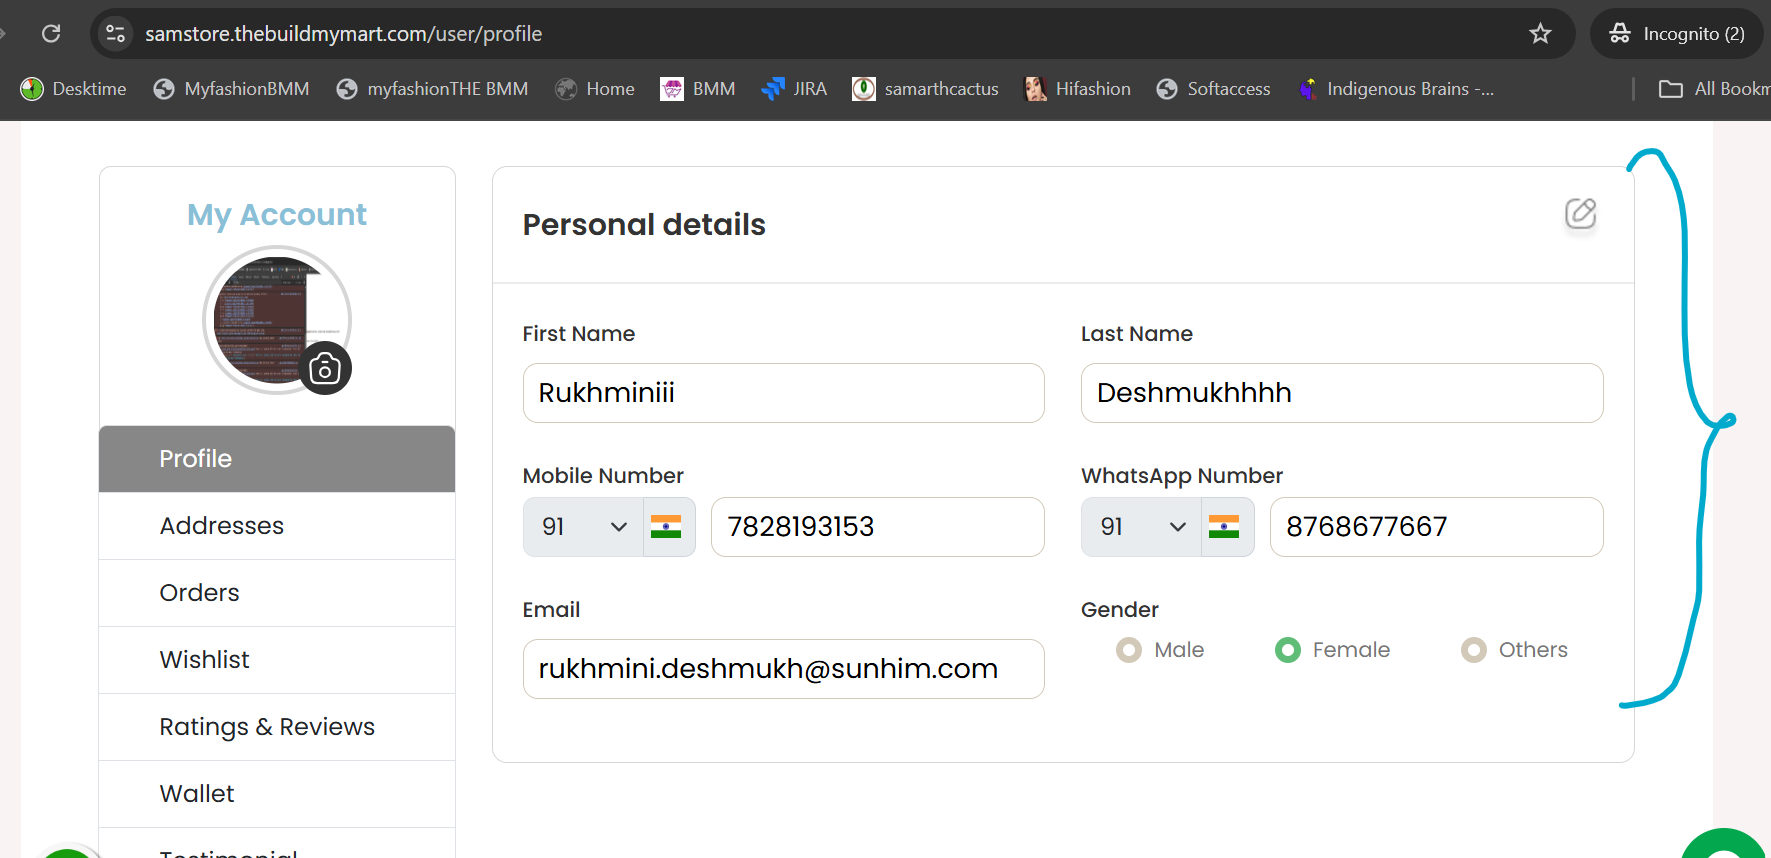The width and height of the screenshot is (1771, 858).
Task: Open the Softaccess bookmark
Action: click(x=1213, y=89)
